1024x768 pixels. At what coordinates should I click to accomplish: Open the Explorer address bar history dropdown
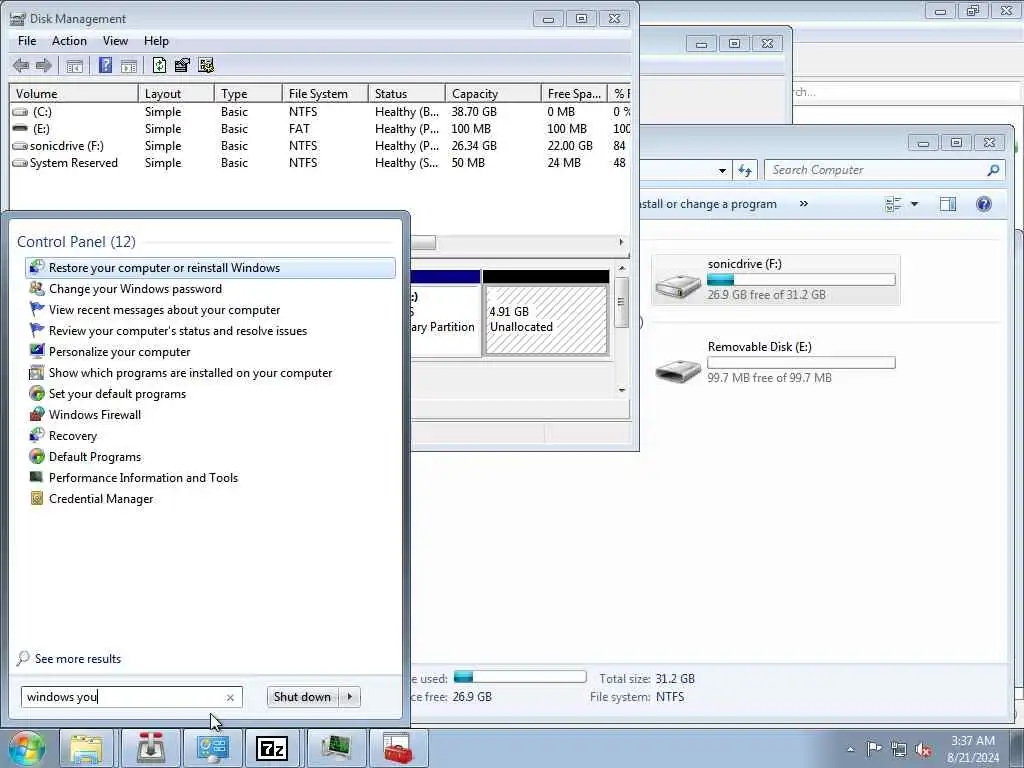(x=722, y=170)
